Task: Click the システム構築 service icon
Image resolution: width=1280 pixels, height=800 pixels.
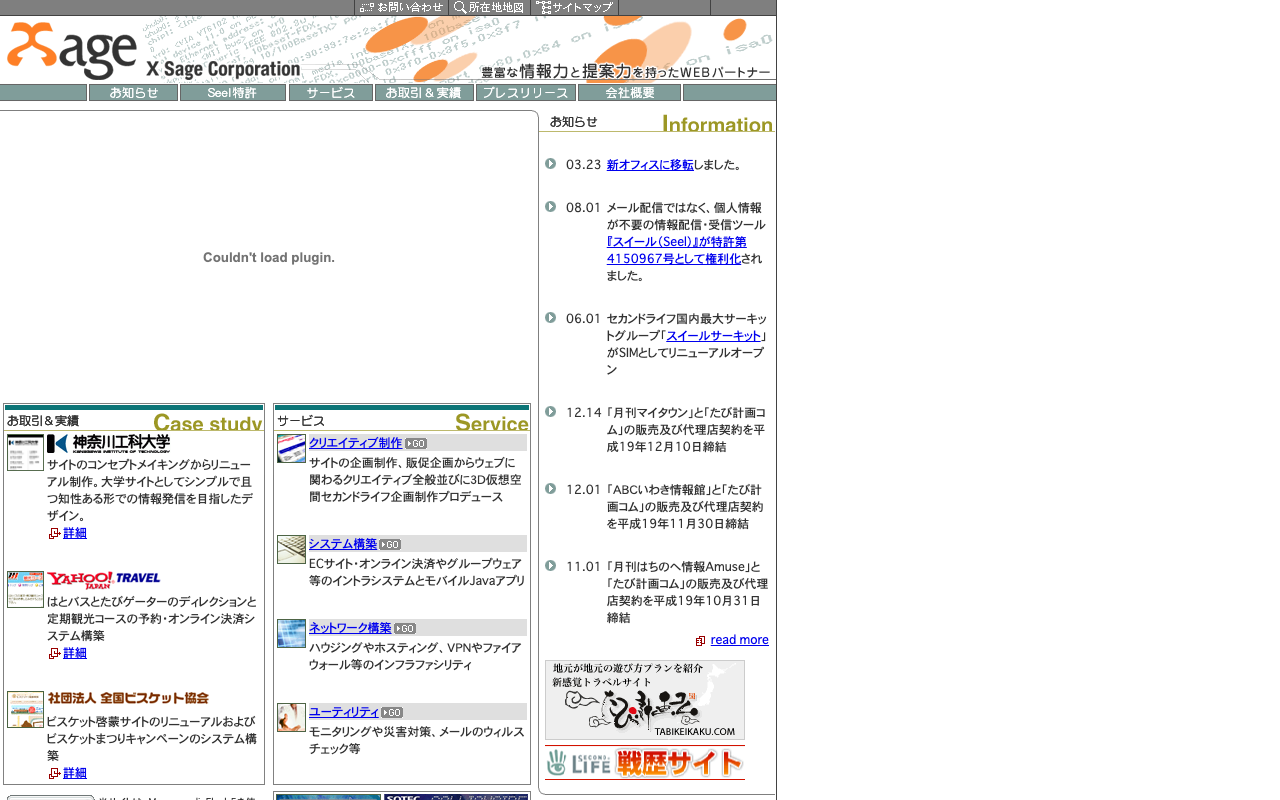Action: [291, 550]
